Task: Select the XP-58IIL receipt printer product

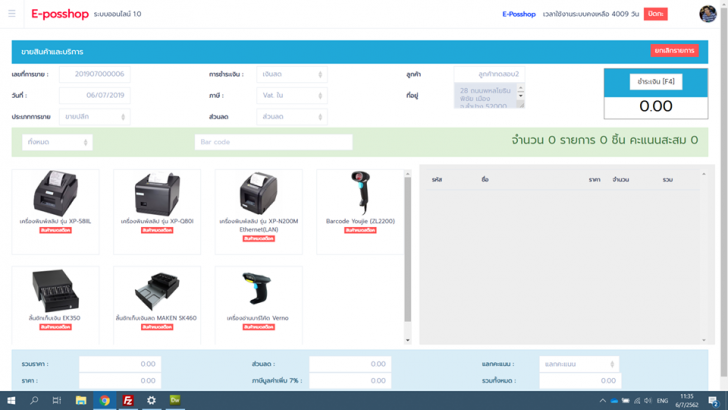Action: pyautogui.click(x=55, y=212)
